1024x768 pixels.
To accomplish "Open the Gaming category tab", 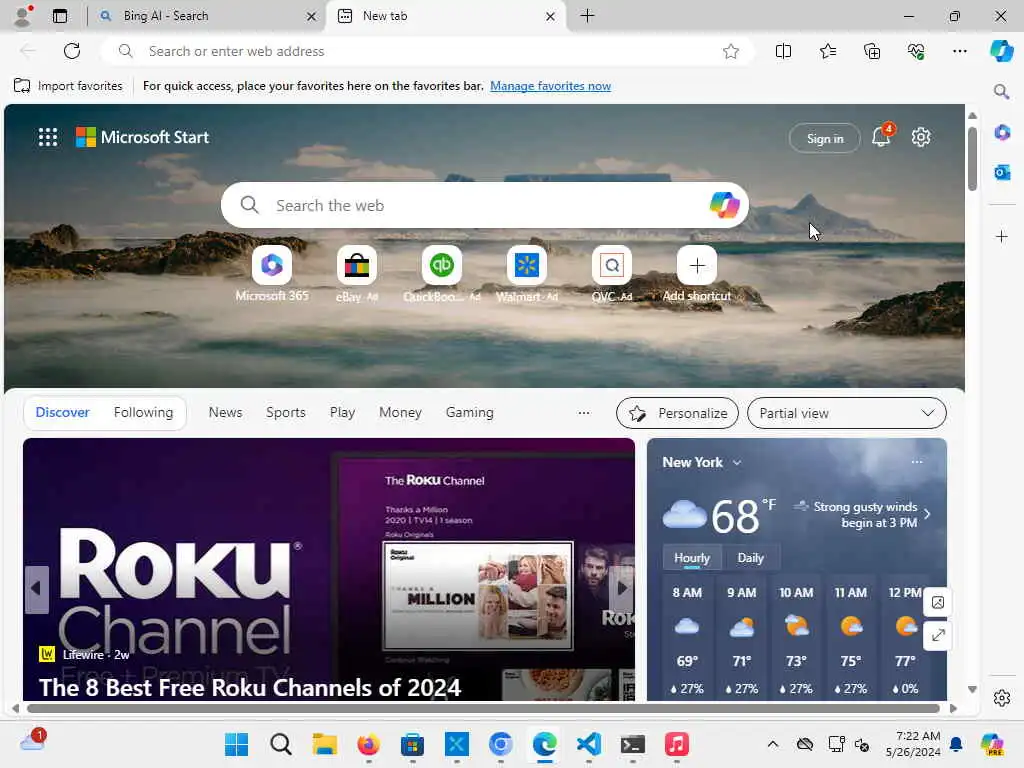I will click(x=470, y=412).
